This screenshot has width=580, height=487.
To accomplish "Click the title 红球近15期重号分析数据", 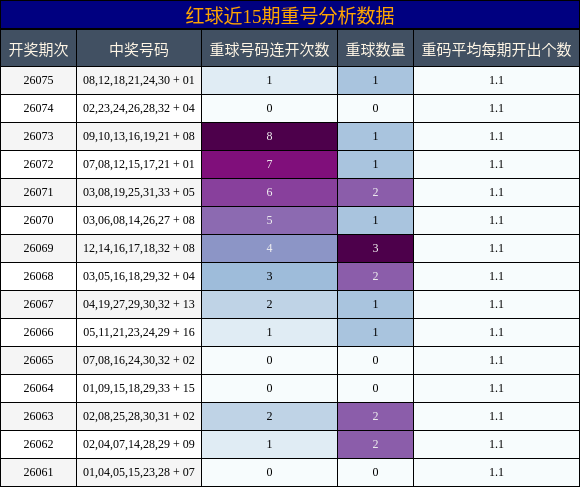I will pos(290,16).
